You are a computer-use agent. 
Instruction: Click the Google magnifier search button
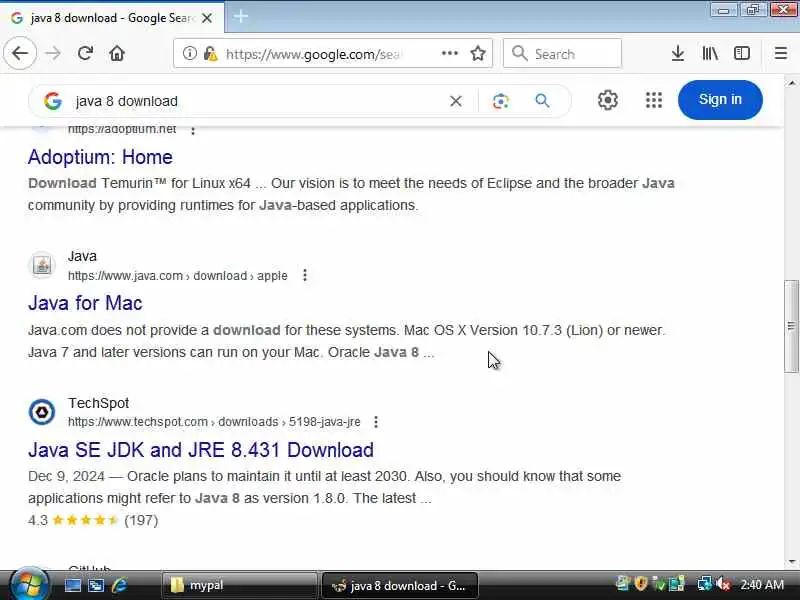pyautogui.click(x=542, y=101)
